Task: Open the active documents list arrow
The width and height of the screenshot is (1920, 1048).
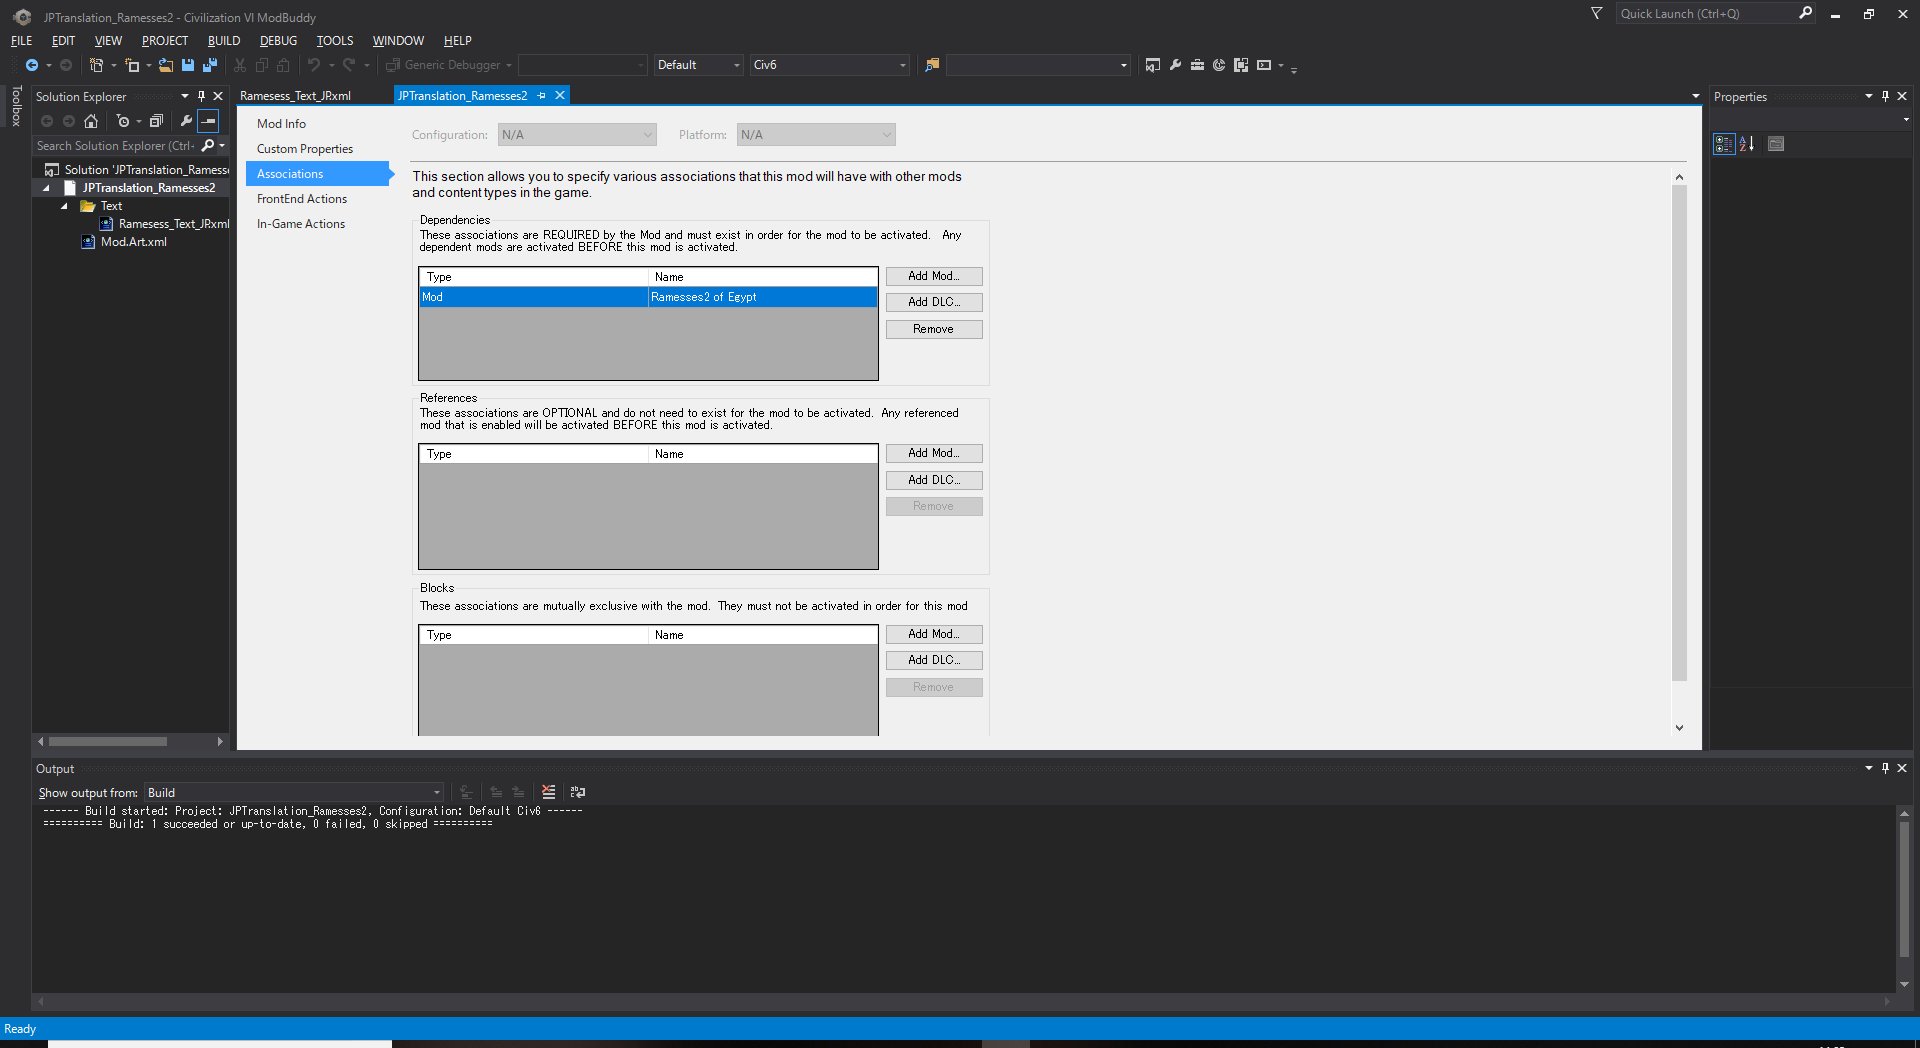Action: click(x=1695, y=96)
